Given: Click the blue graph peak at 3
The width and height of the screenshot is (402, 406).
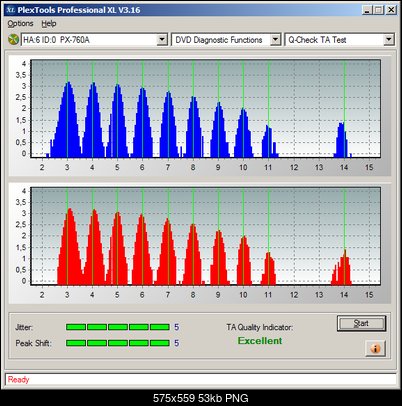Looking at the screenshot, I should coord(68,119).
